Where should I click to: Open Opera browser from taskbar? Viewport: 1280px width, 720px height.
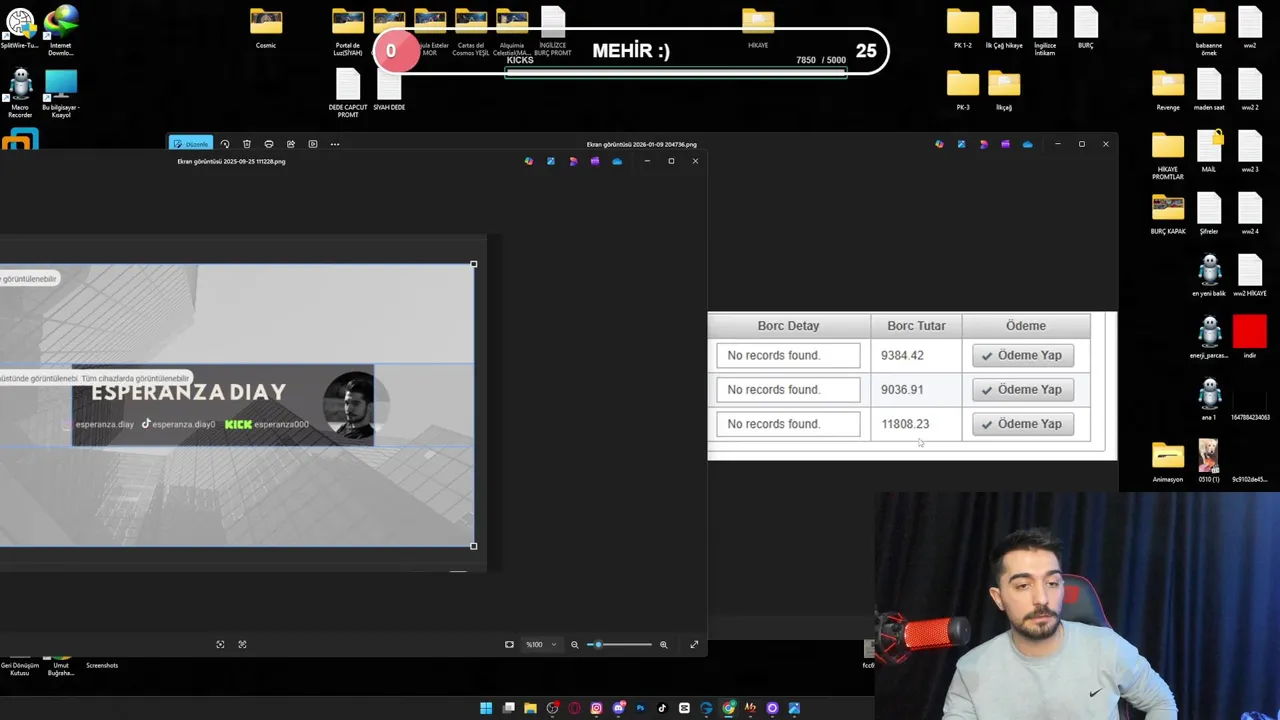pyautogui.click(x=574, y=708)
